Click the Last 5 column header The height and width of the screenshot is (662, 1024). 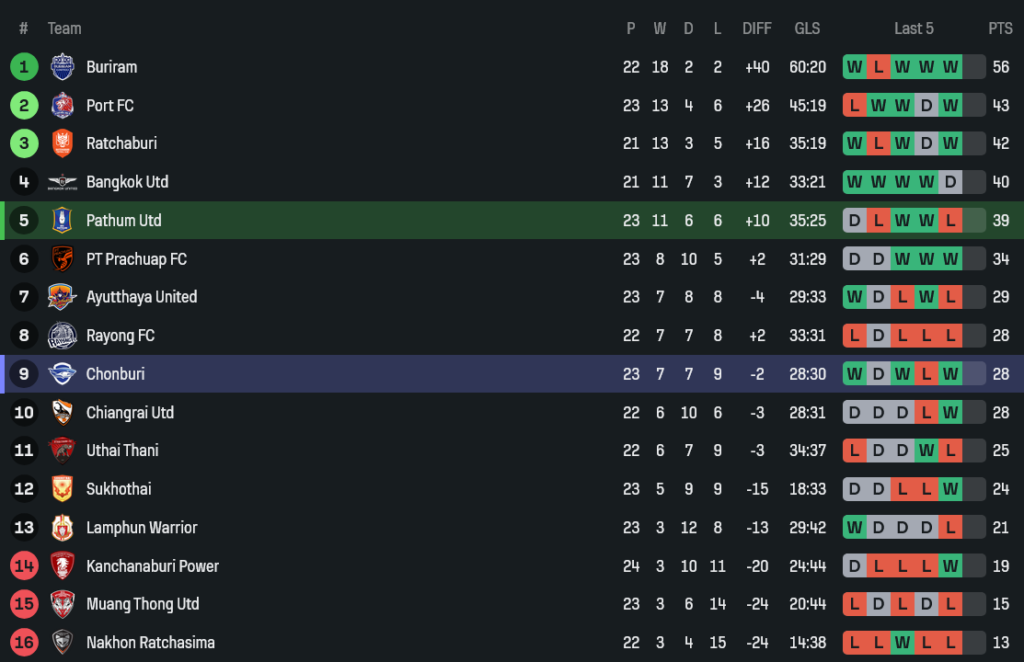coord(914,28)
